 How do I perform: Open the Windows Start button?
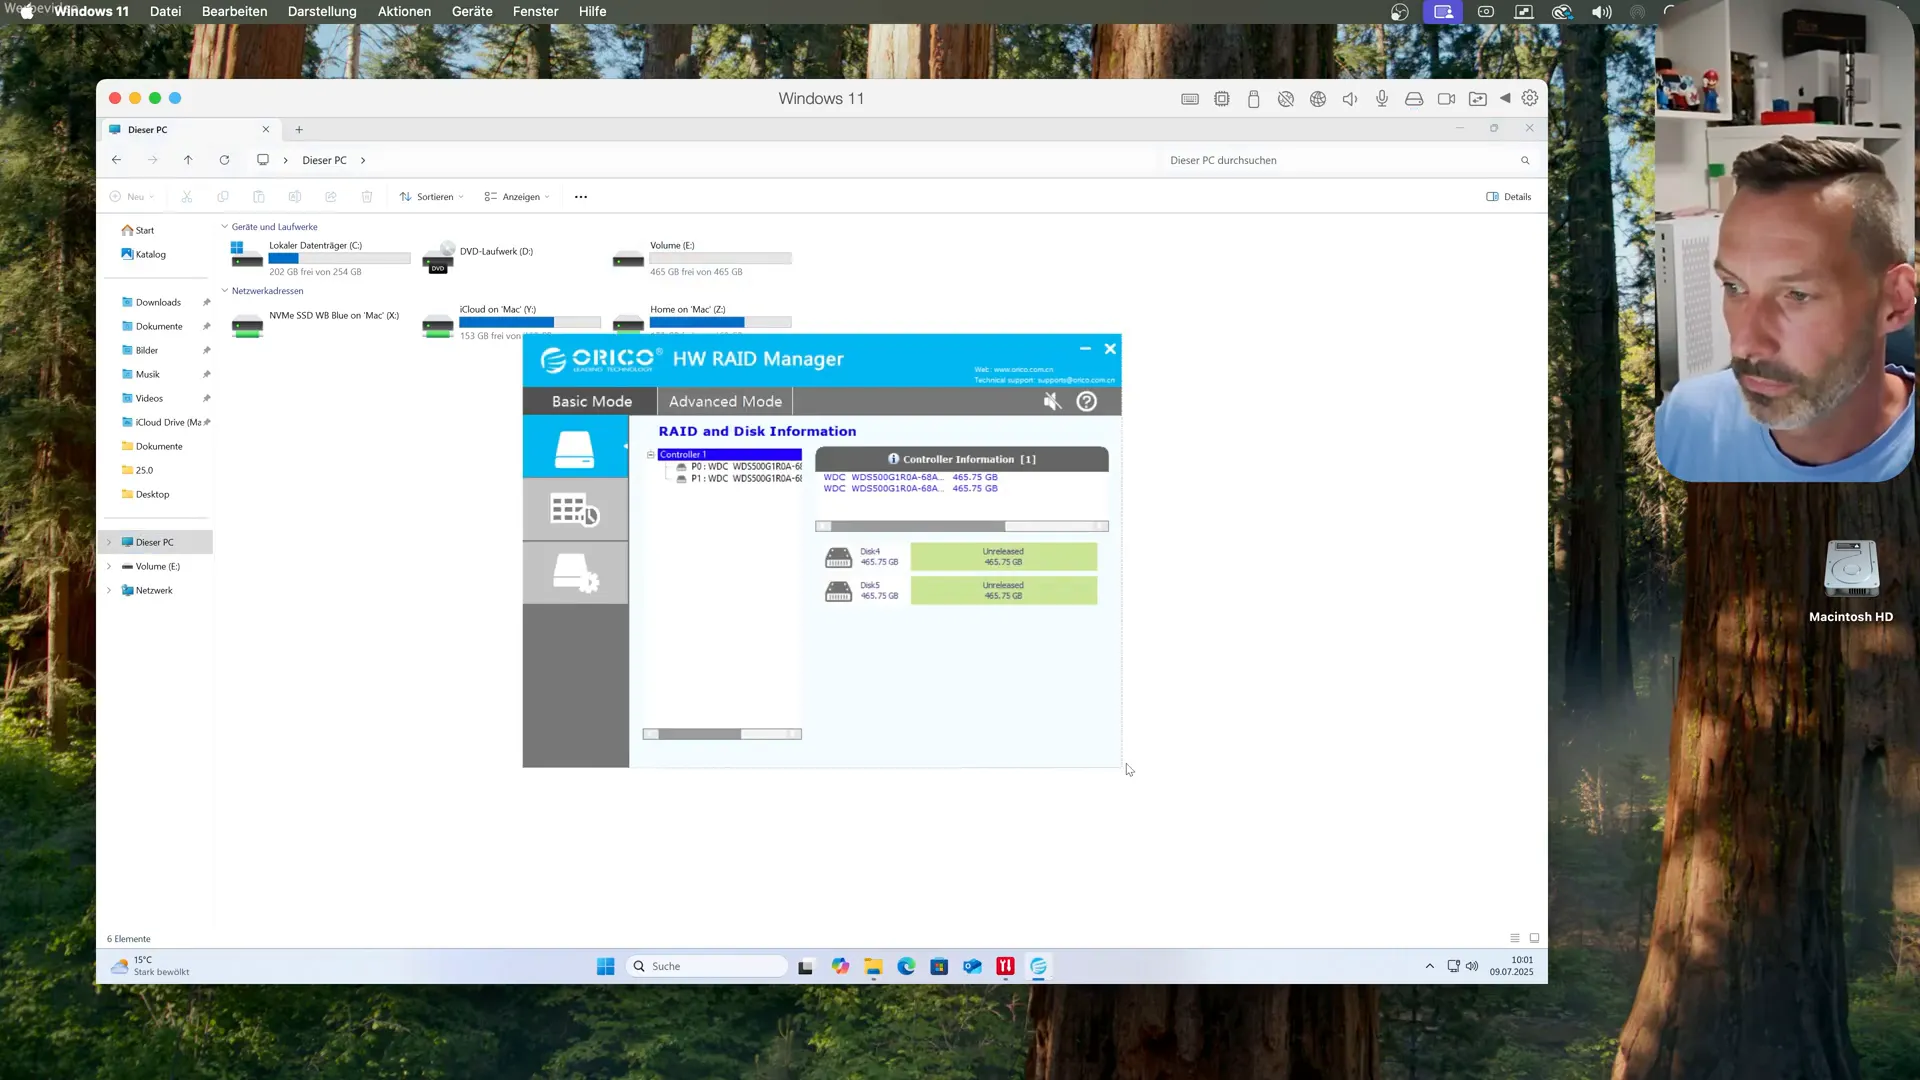(606, 966)
